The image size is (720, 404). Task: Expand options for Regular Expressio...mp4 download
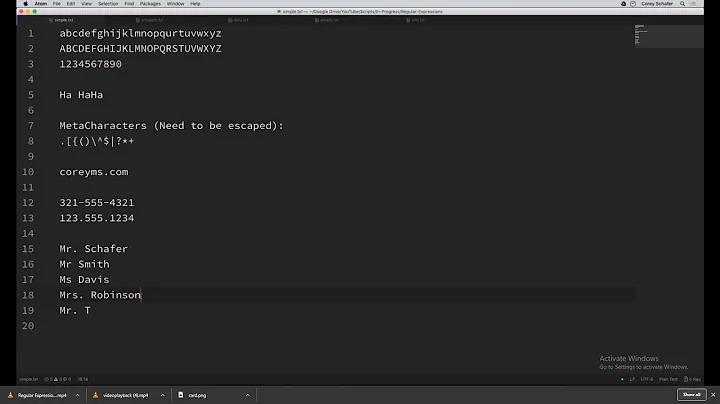78,395
